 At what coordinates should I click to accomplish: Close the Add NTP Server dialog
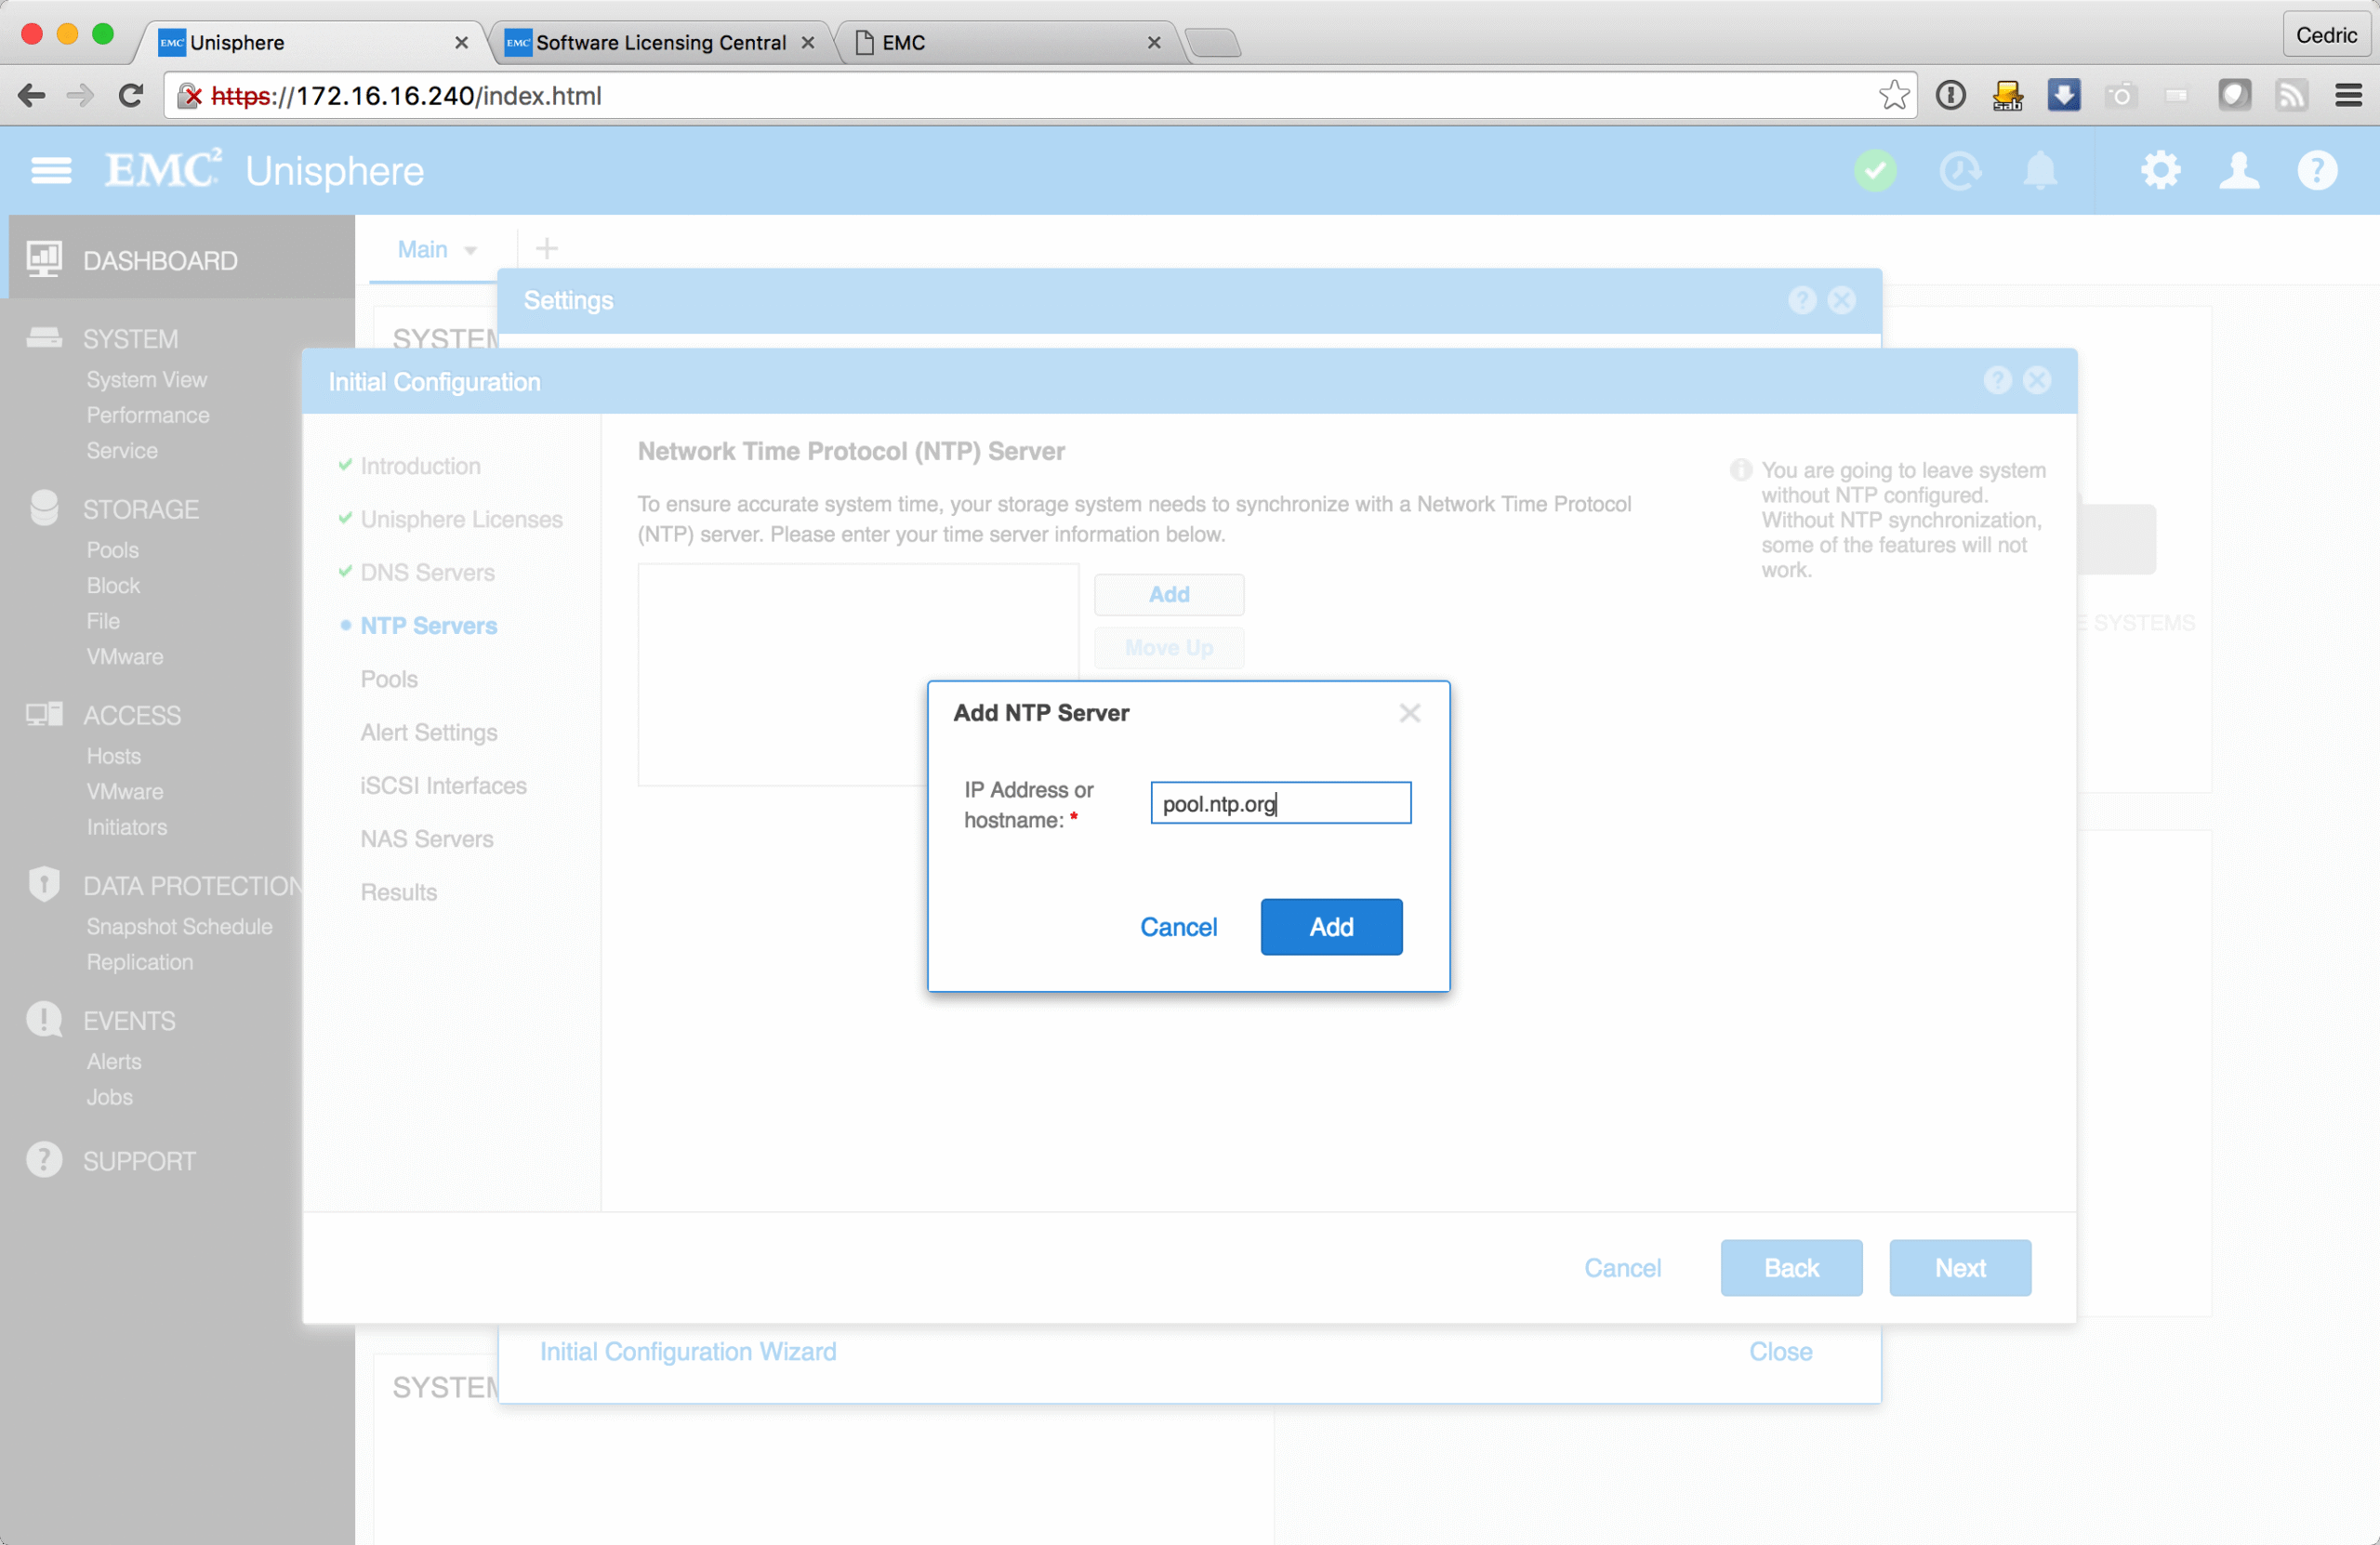pos(1409,713)
